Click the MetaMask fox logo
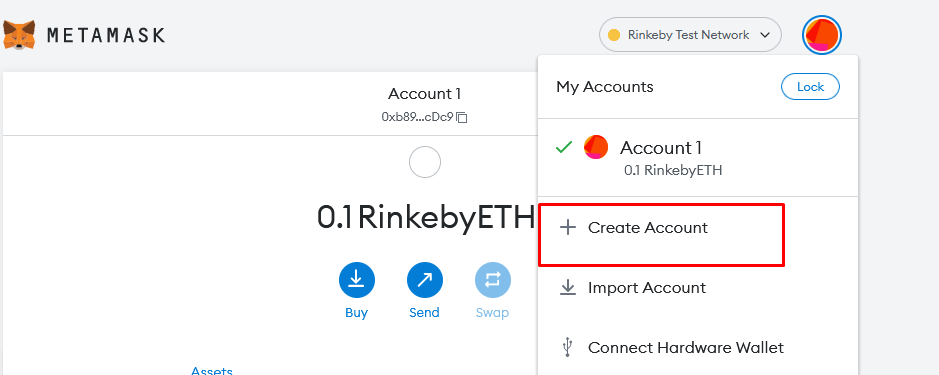 point(19,35)
